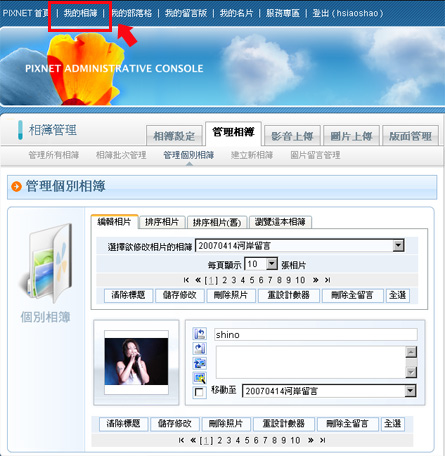Click 建立新相簿 submenu link
The height and width of the screenshot is (456, 445).
tap(252, 155)
